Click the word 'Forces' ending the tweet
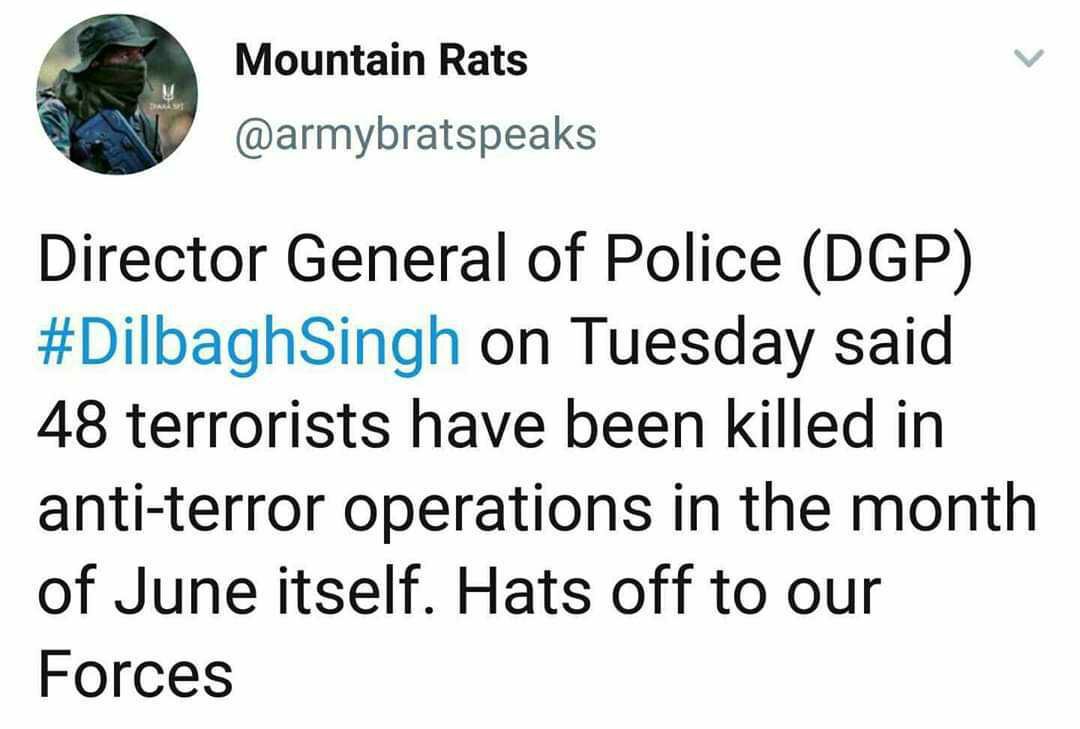The width and height of the screenshot is (1080, 729). coord(136,675)
